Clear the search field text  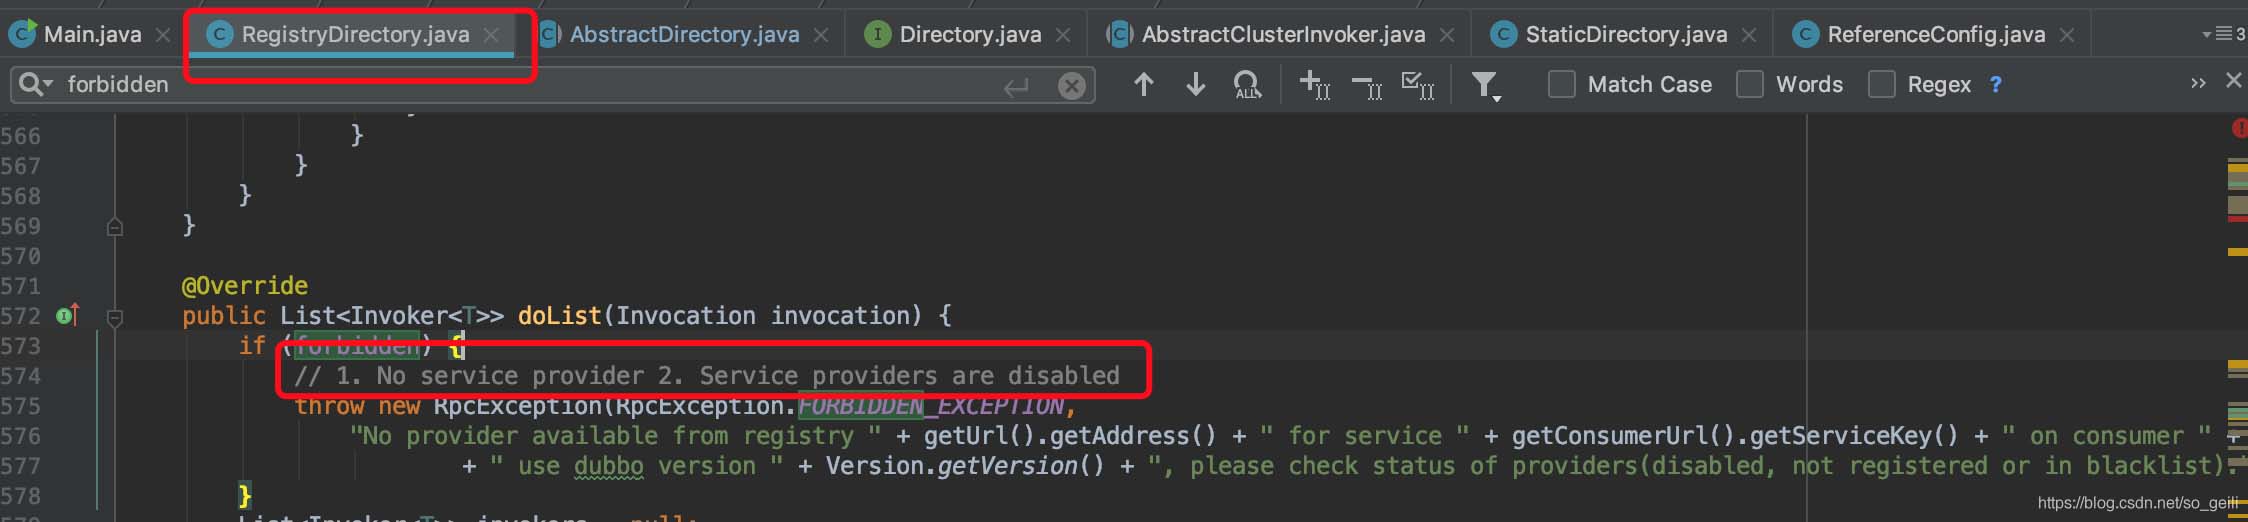1071,86
